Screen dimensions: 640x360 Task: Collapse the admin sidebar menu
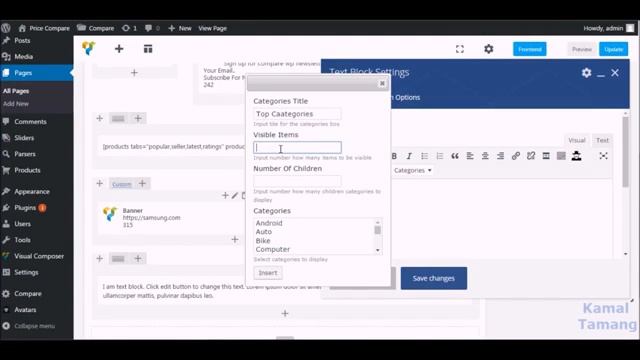click(34, 326)
